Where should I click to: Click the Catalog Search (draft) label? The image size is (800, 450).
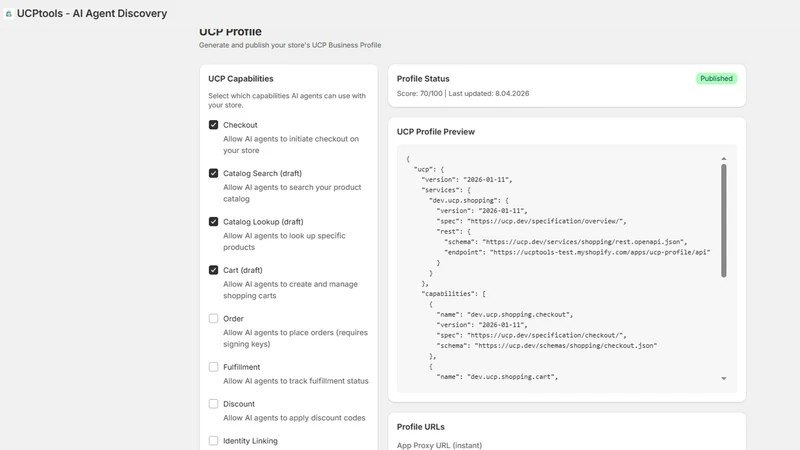click(x=262, y=173)
